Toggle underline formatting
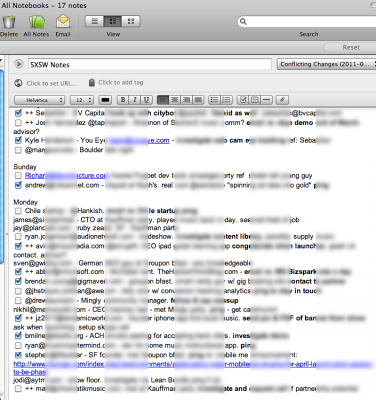376x400 pixels. click(x=146, y=100)
